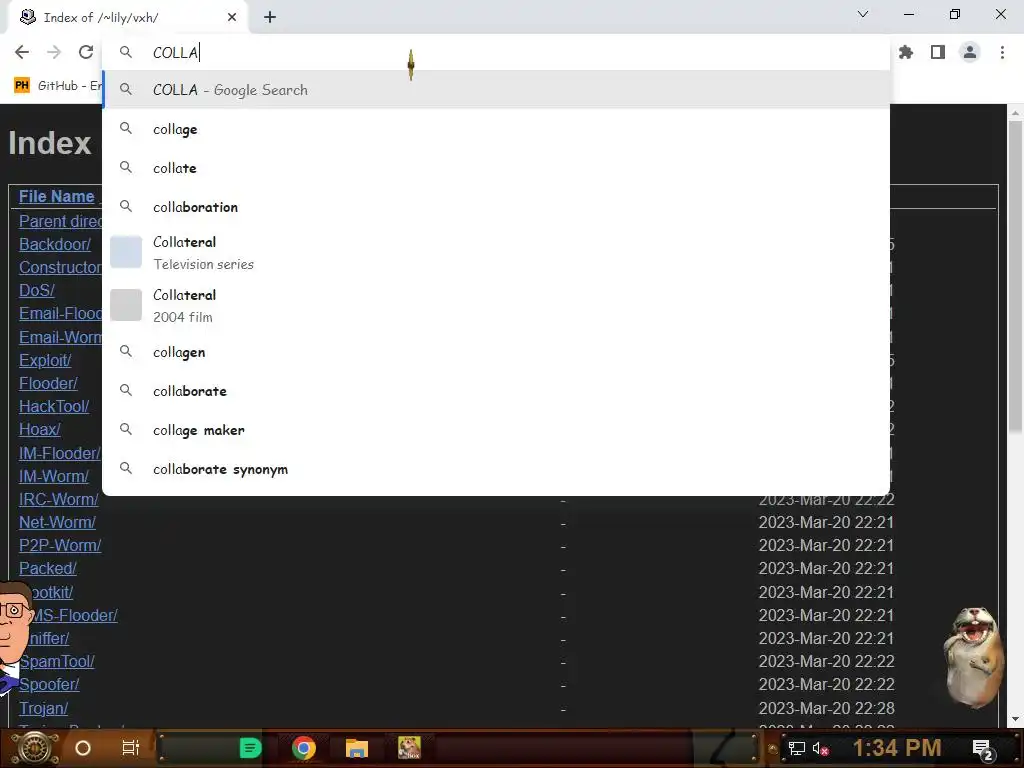Click the page vertical scrollbar thumb
This screenshot has height=768, width=1024.
1015,274
